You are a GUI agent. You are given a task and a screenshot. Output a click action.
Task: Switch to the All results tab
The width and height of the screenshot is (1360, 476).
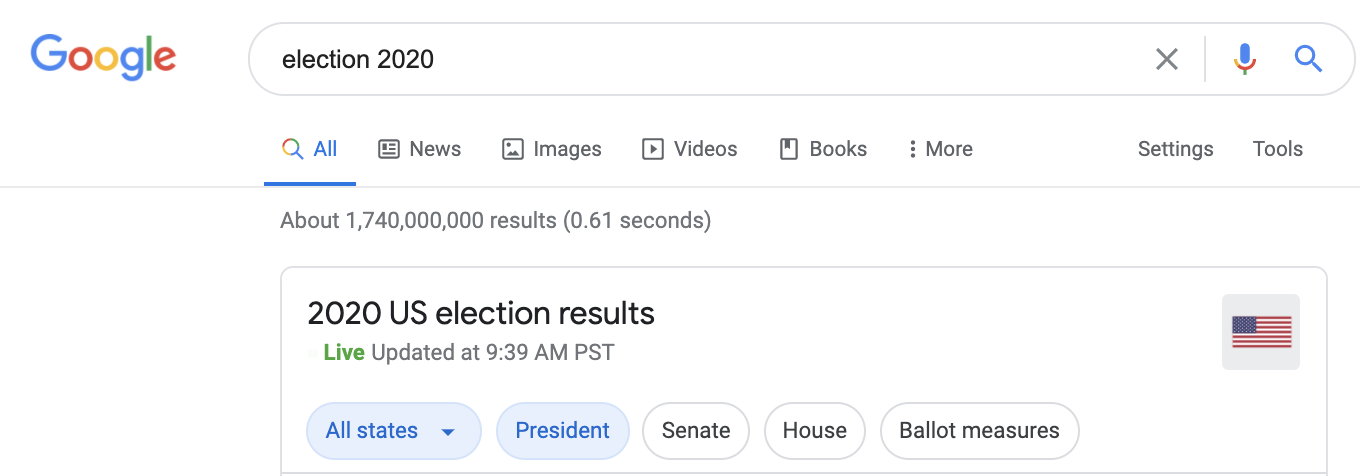310,149
